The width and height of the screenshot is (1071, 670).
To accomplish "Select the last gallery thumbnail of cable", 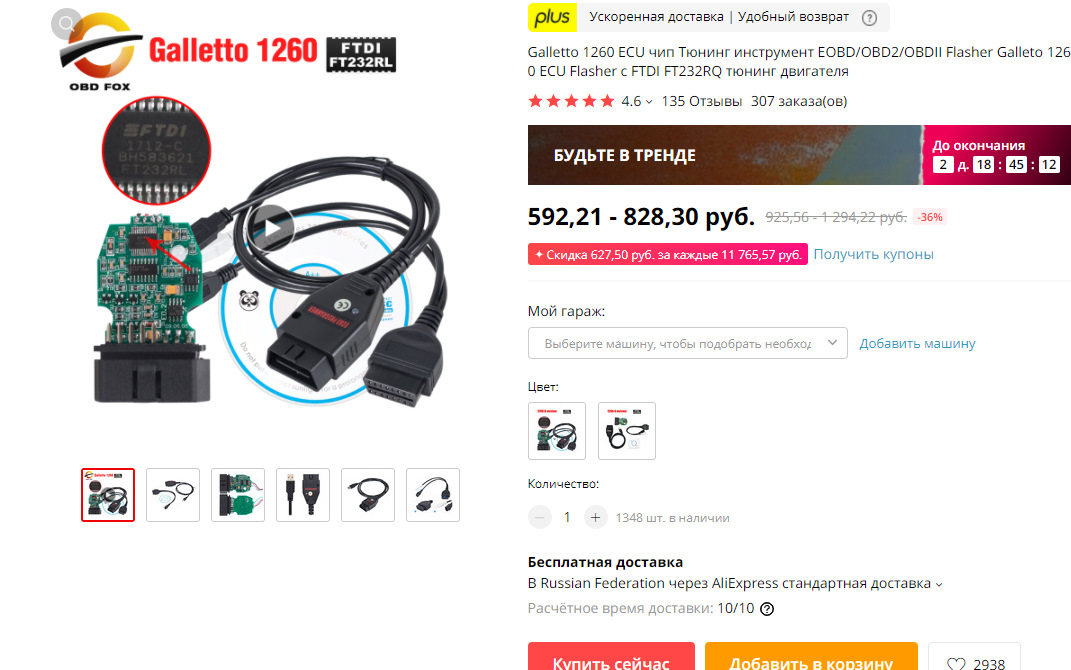I will point(433,495).
